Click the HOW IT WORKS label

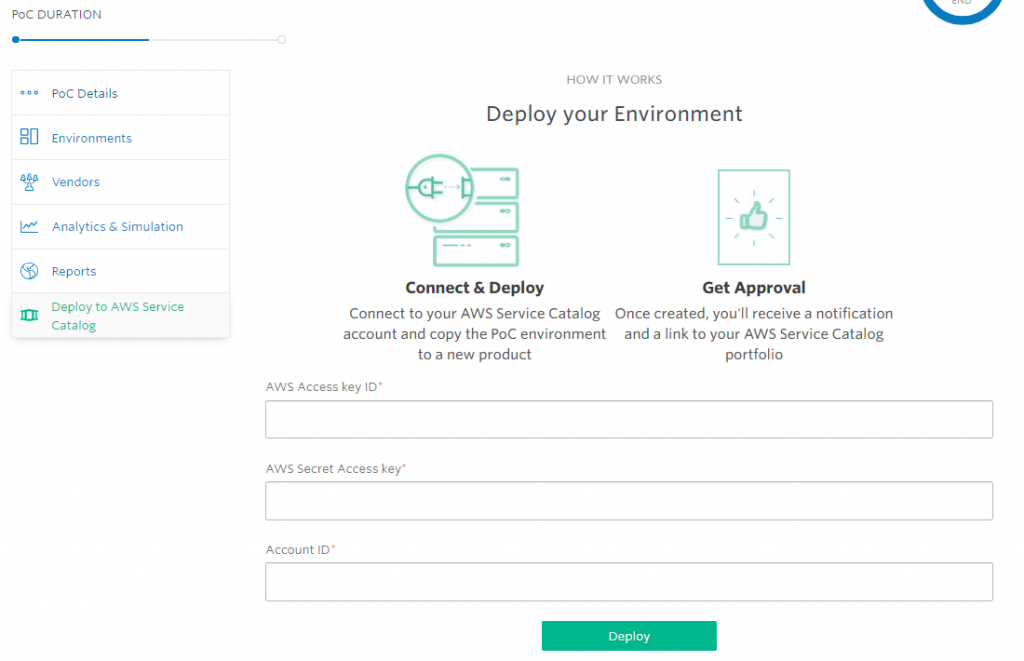click(614, 80)
